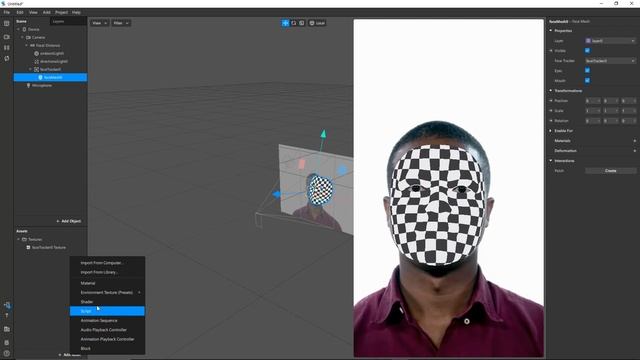Choose Material in add asset menu

point(107,283)
